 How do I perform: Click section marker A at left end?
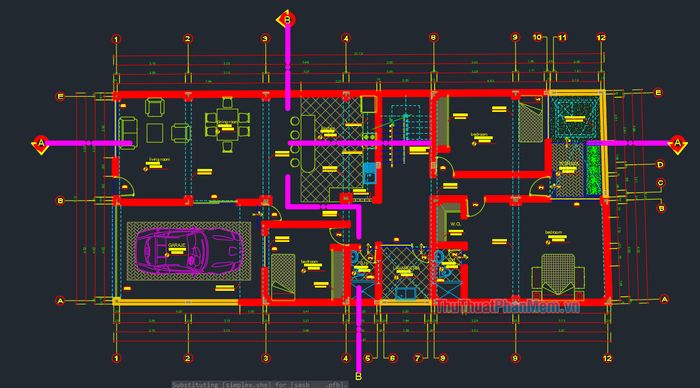41,144
